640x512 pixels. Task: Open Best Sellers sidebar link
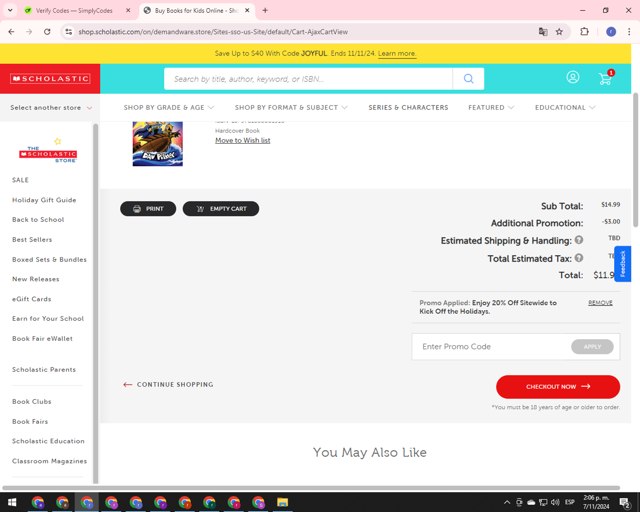click(32, 240)
